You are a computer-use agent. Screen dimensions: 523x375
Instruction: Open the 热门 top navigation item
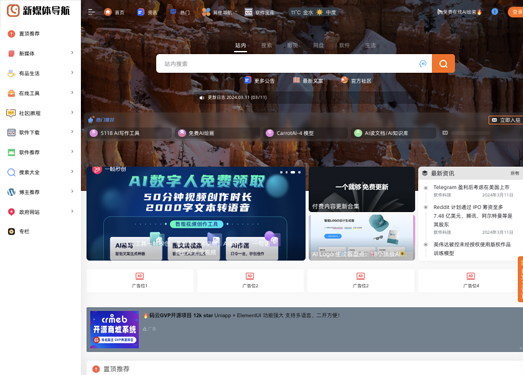(180, 12)
